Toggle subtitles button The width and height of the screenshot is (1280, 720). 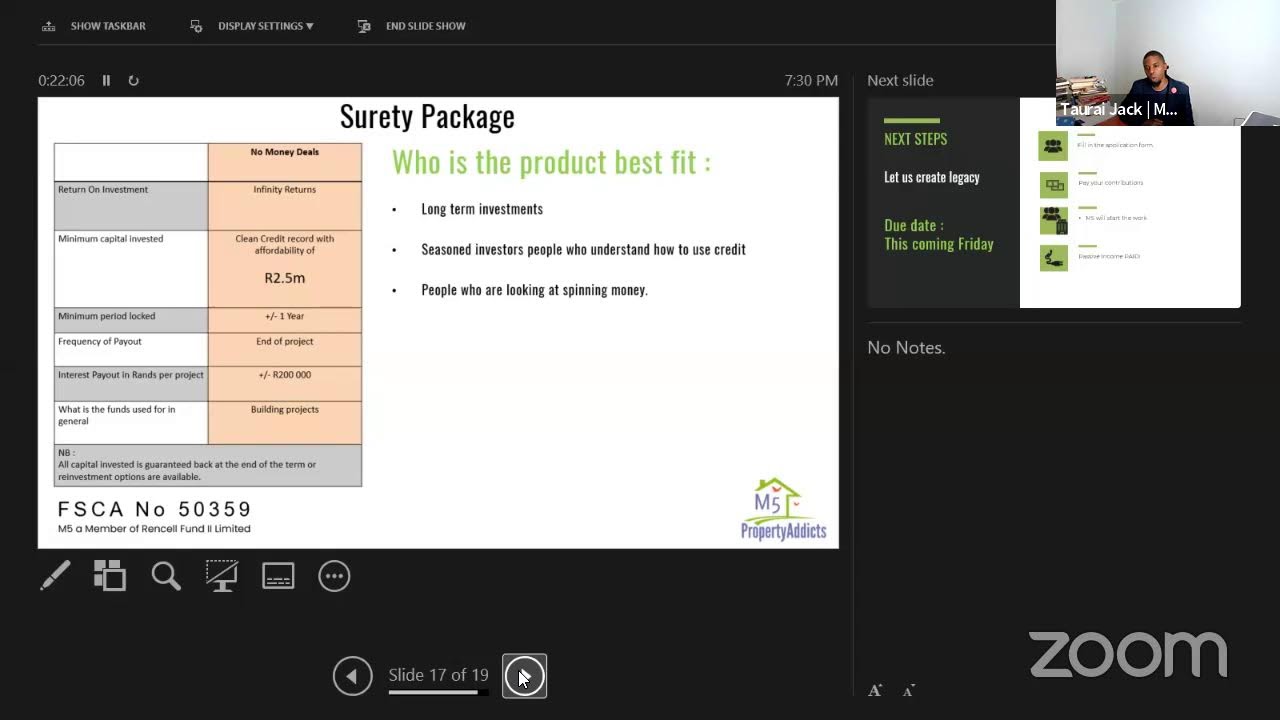point(278,576)
